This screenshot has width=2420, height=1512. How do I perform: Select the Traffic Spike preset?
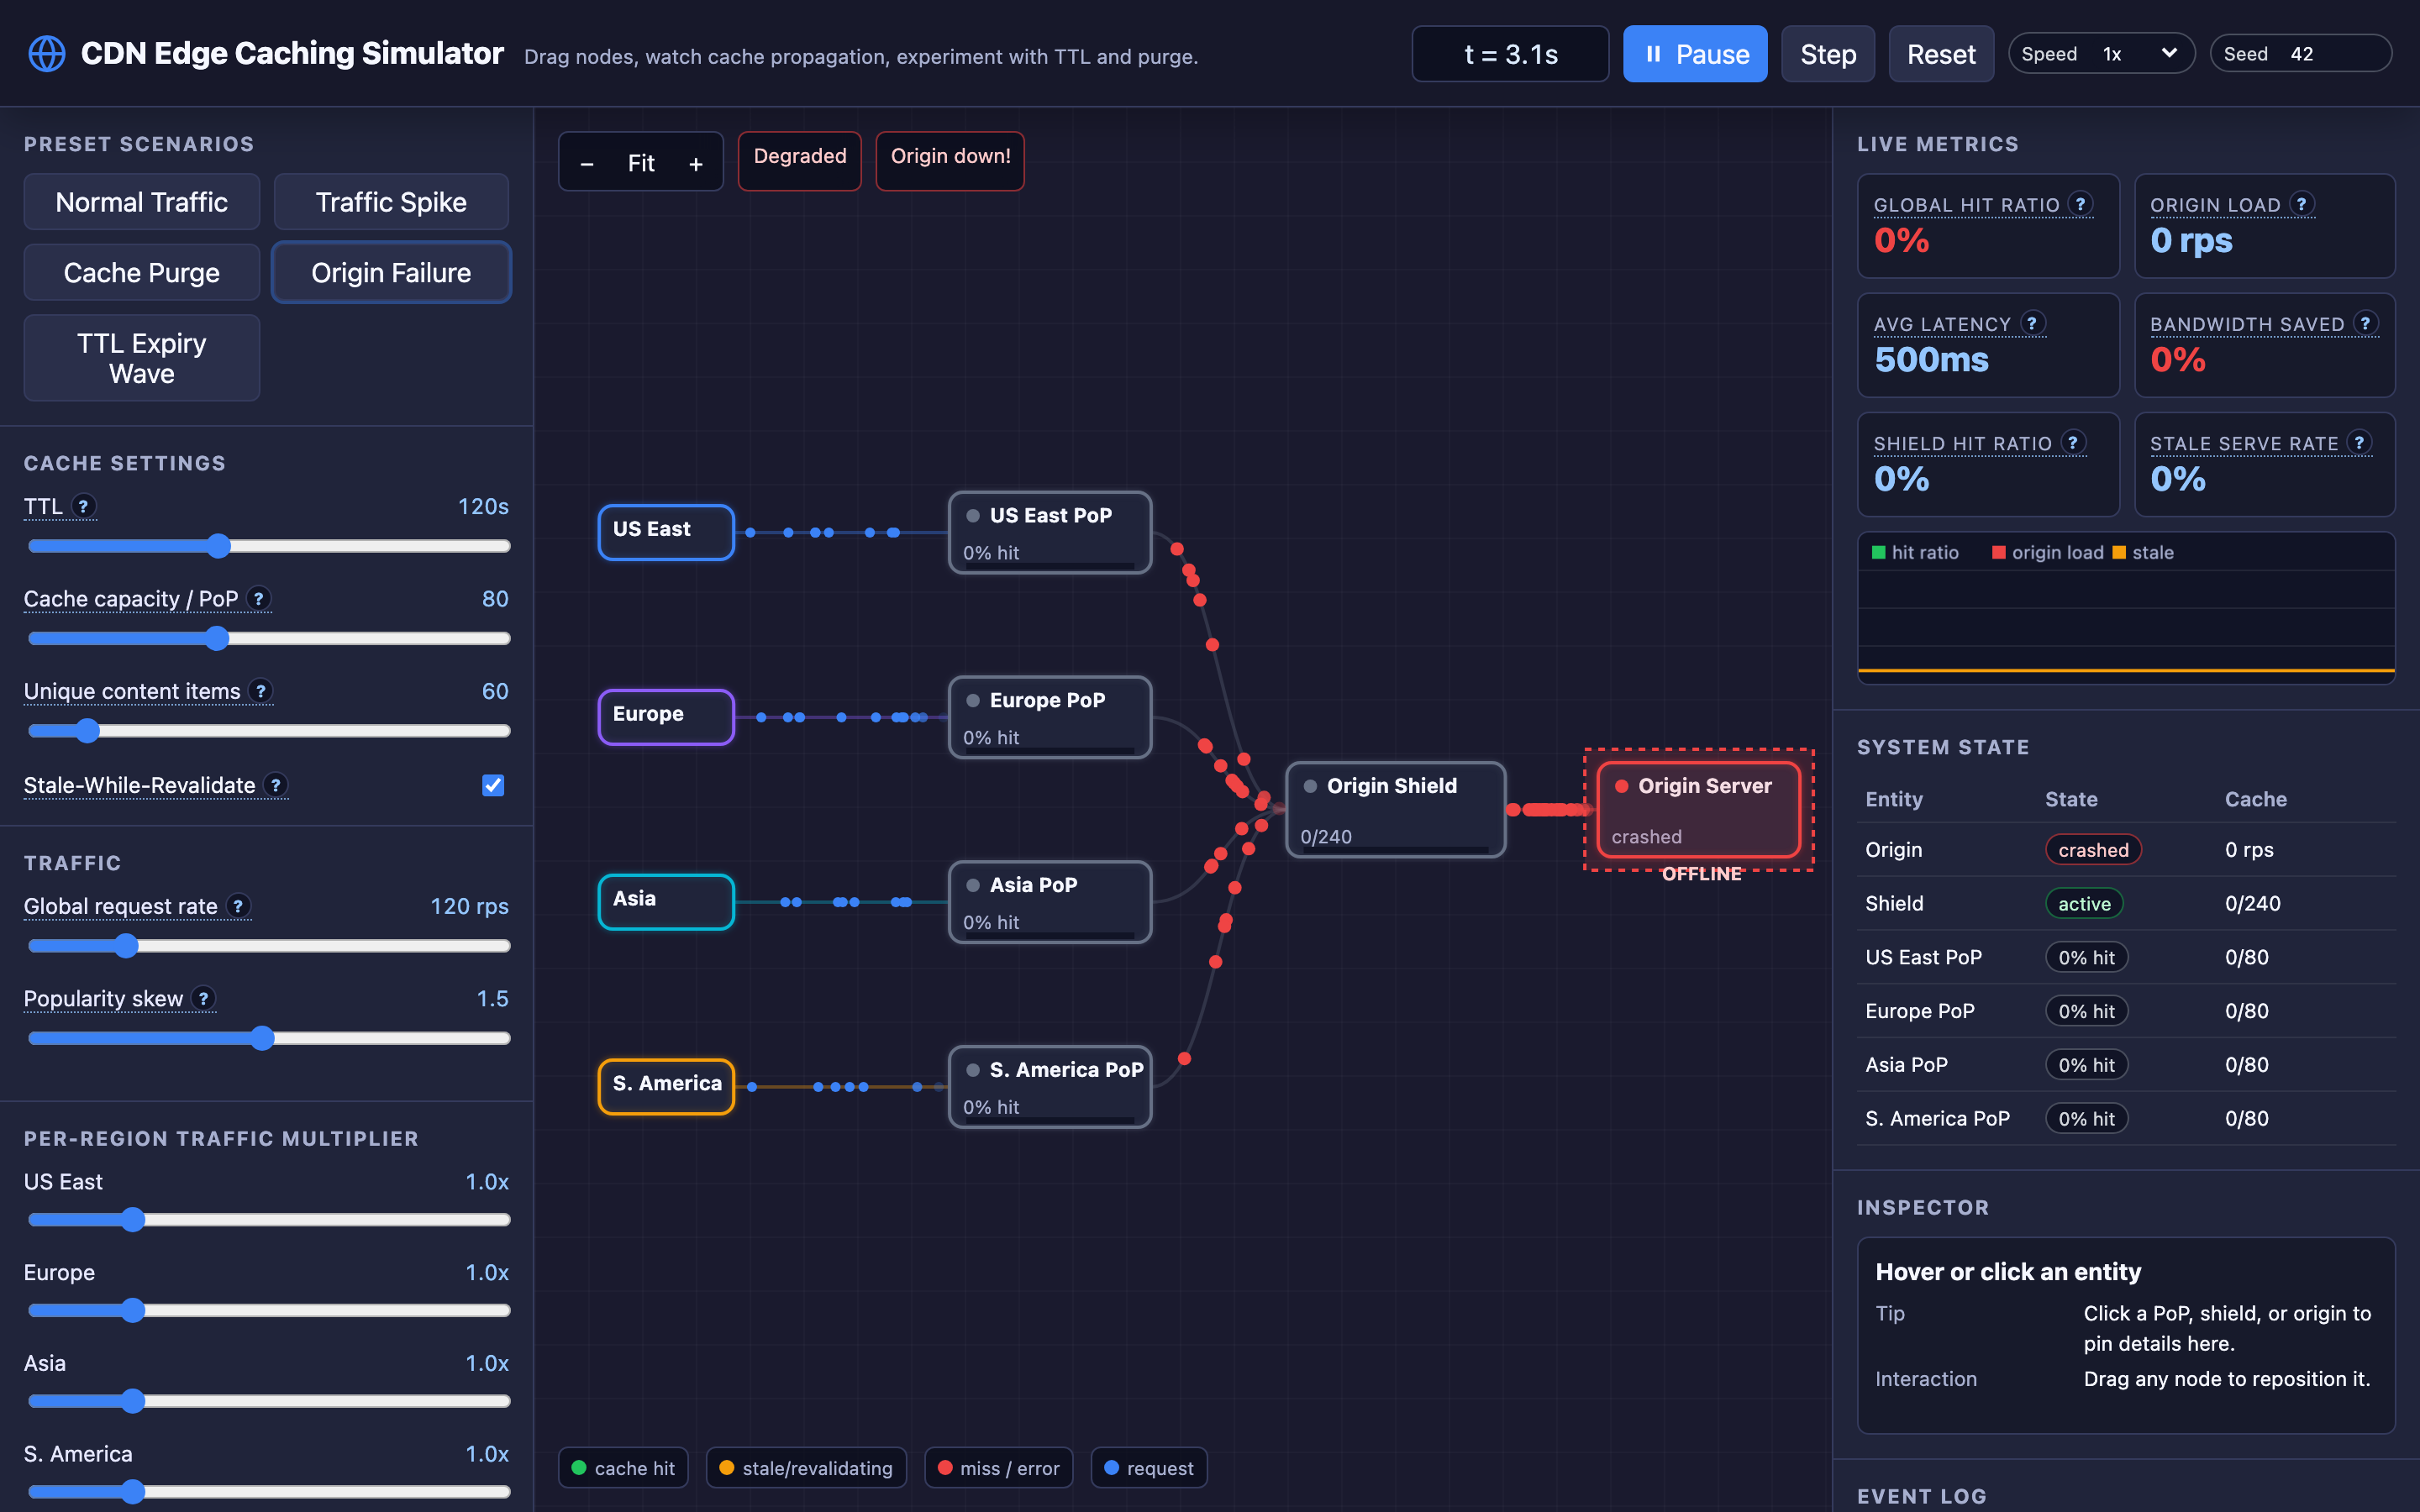point(391,202)
